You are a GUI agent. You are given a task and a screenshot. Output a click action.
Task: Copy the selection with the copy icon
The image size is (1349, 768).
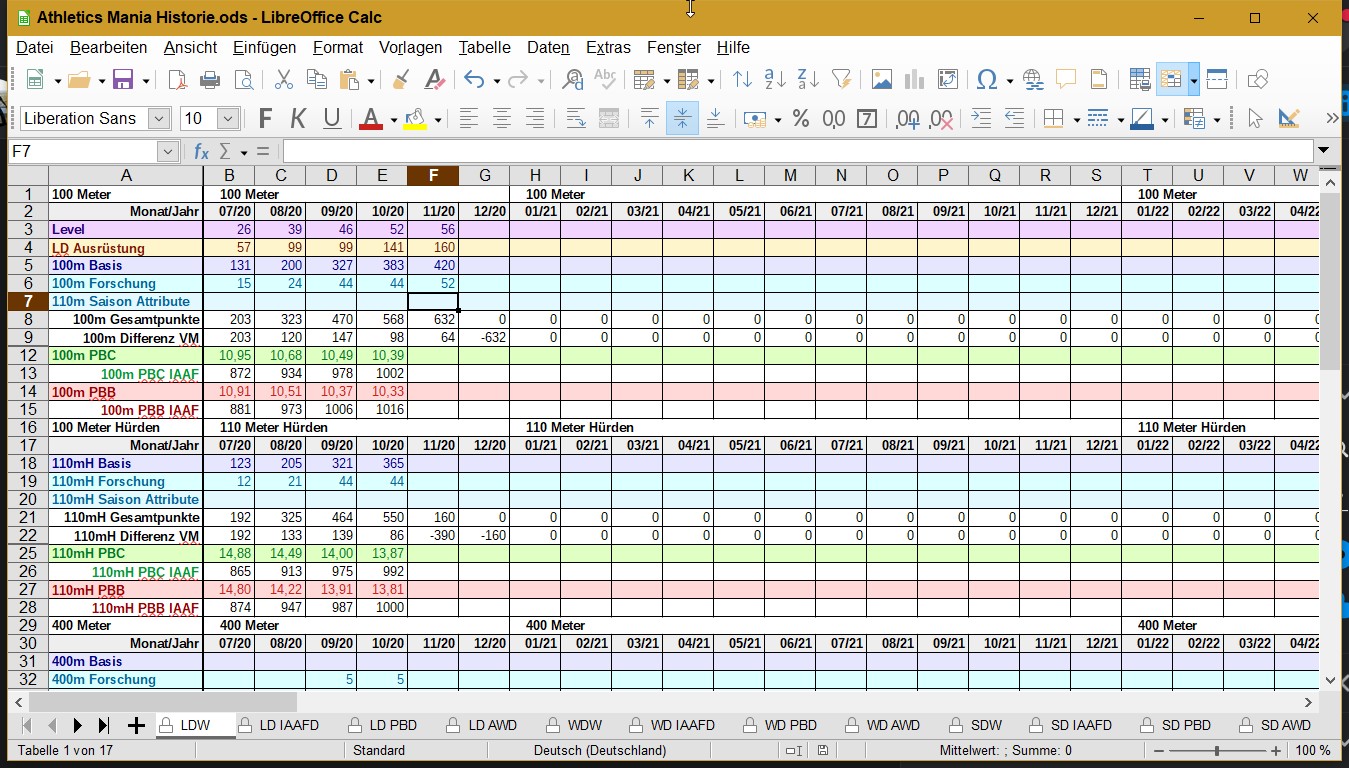click(317, 80)
